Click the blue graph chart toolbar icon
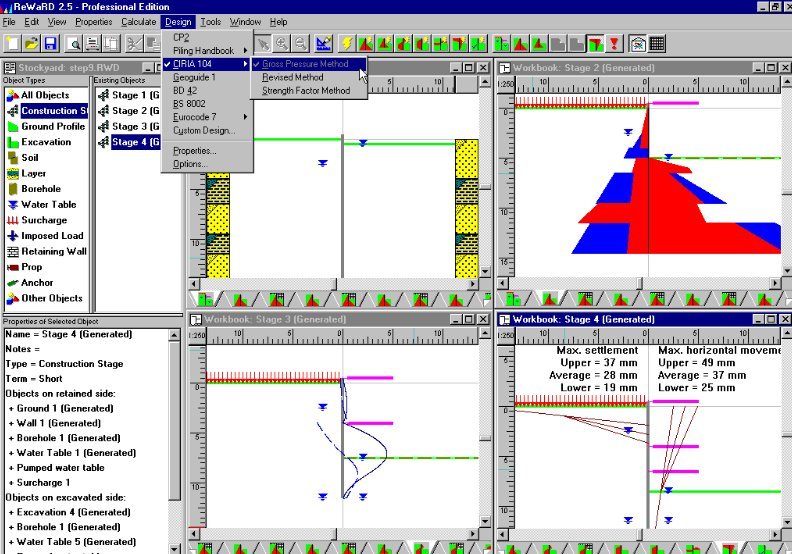The width and height of the screenshot is (792, 554). (x=323, y=44)
